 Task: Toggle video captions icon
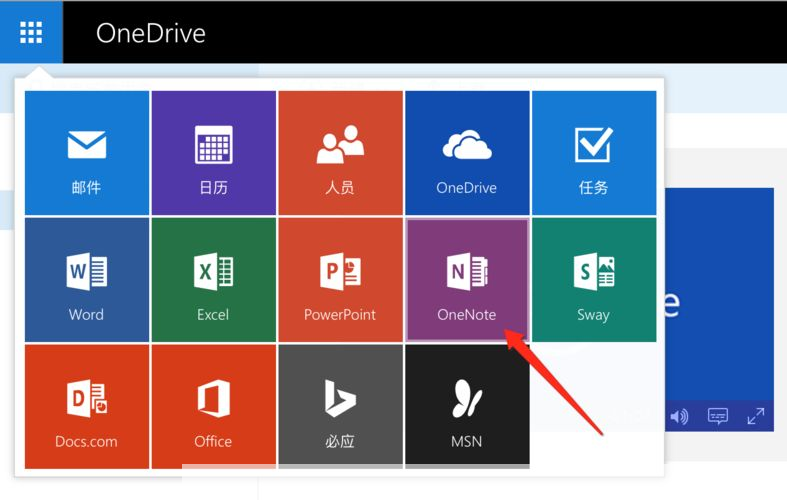718,416
